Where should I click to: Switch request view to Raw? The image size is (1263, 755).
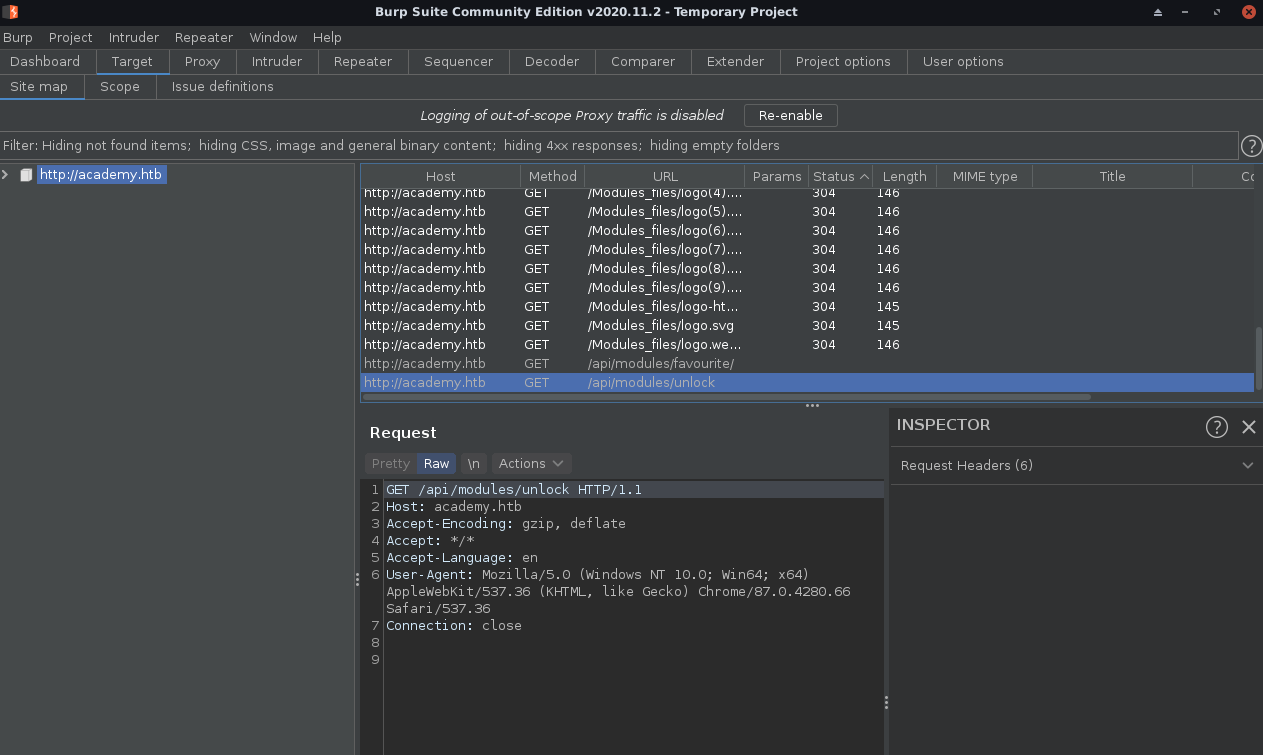click(436, 463)
